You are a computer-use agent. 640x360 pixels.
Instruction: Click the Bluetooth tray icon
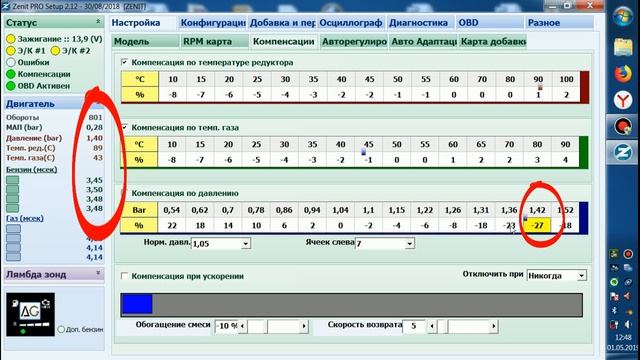click(x=614, y=311)
